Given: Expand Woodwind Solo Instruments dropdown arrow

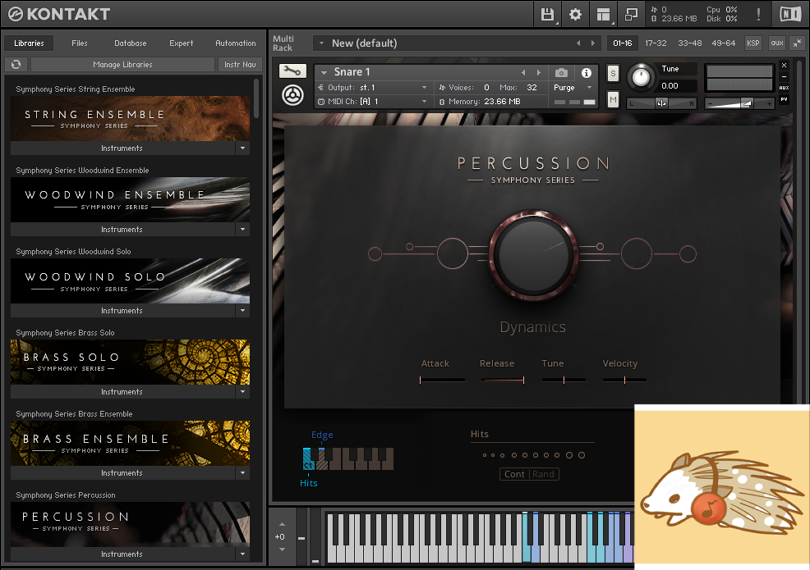Looking at the screenshot, I should pyautogui.click(x=243, y=311).
